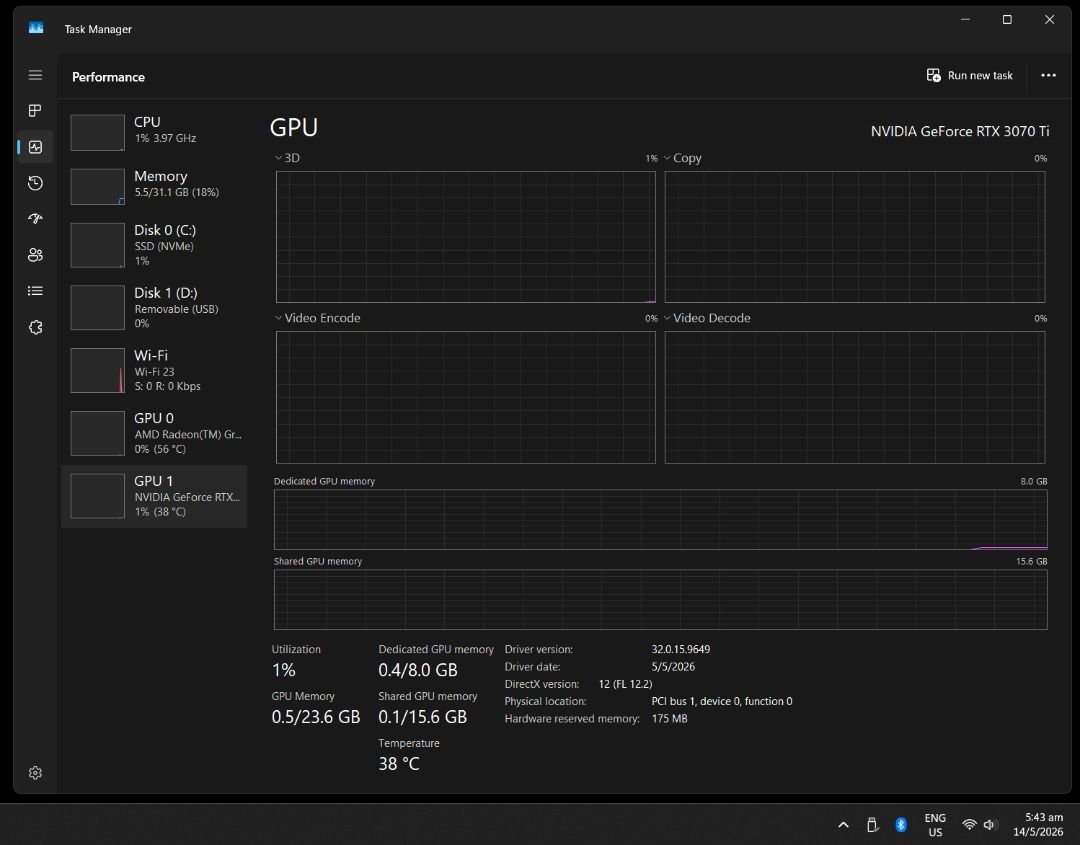Click DirectX version 12 (FL 12.2)
This screenshot has height=845, width=1080.
[x=625, y=684]
